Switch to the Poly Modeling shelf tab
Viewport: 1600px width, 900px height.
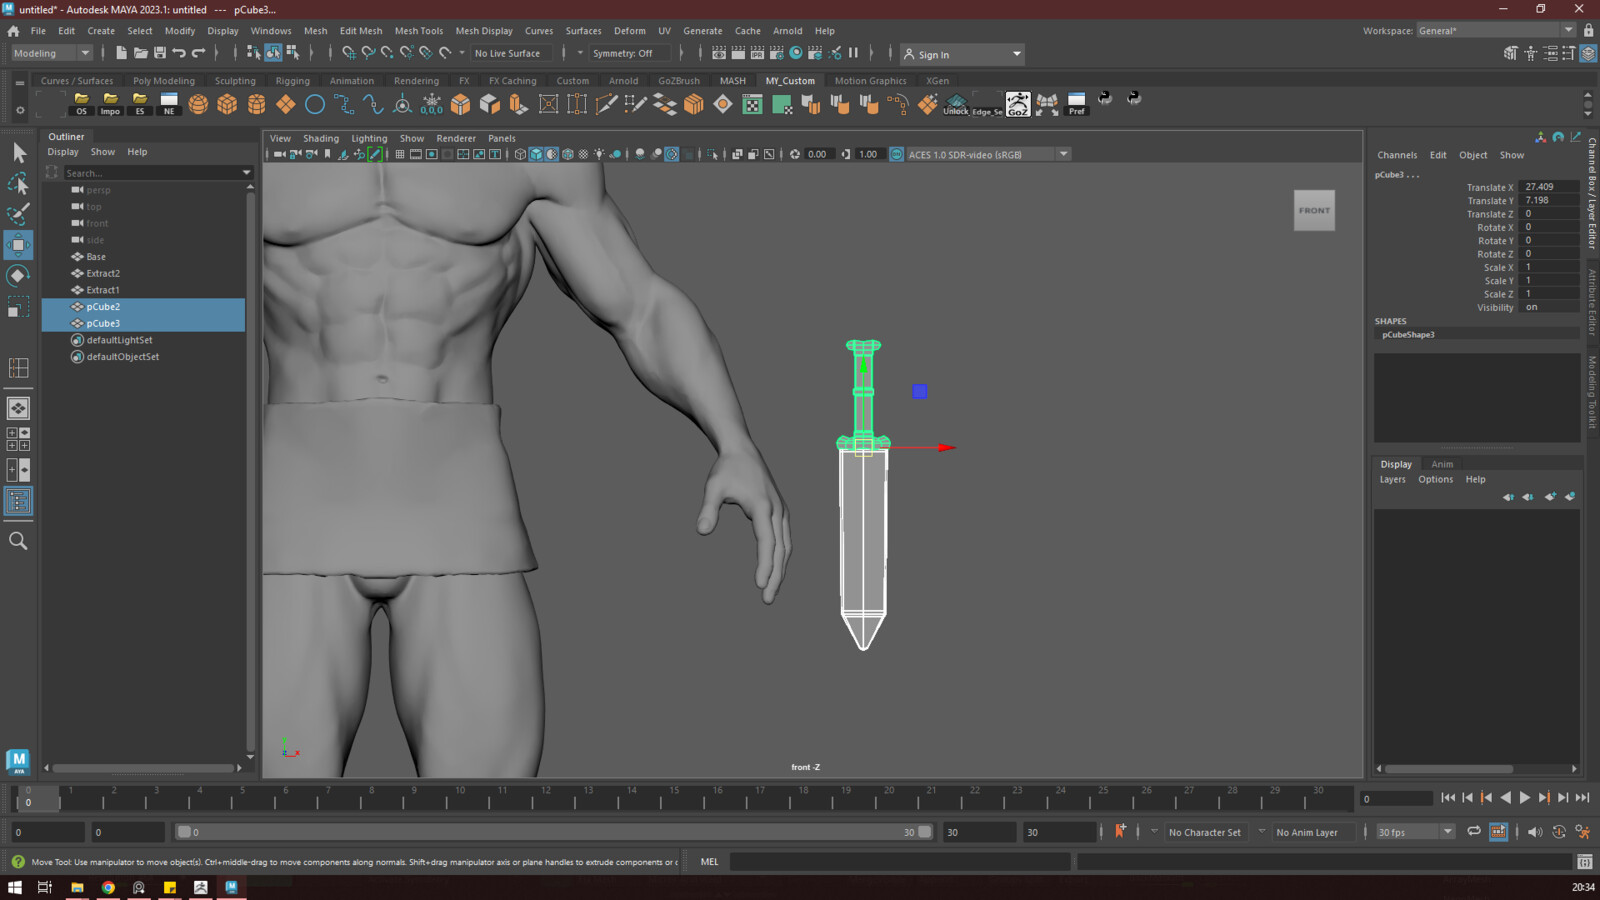coord(164,81)
